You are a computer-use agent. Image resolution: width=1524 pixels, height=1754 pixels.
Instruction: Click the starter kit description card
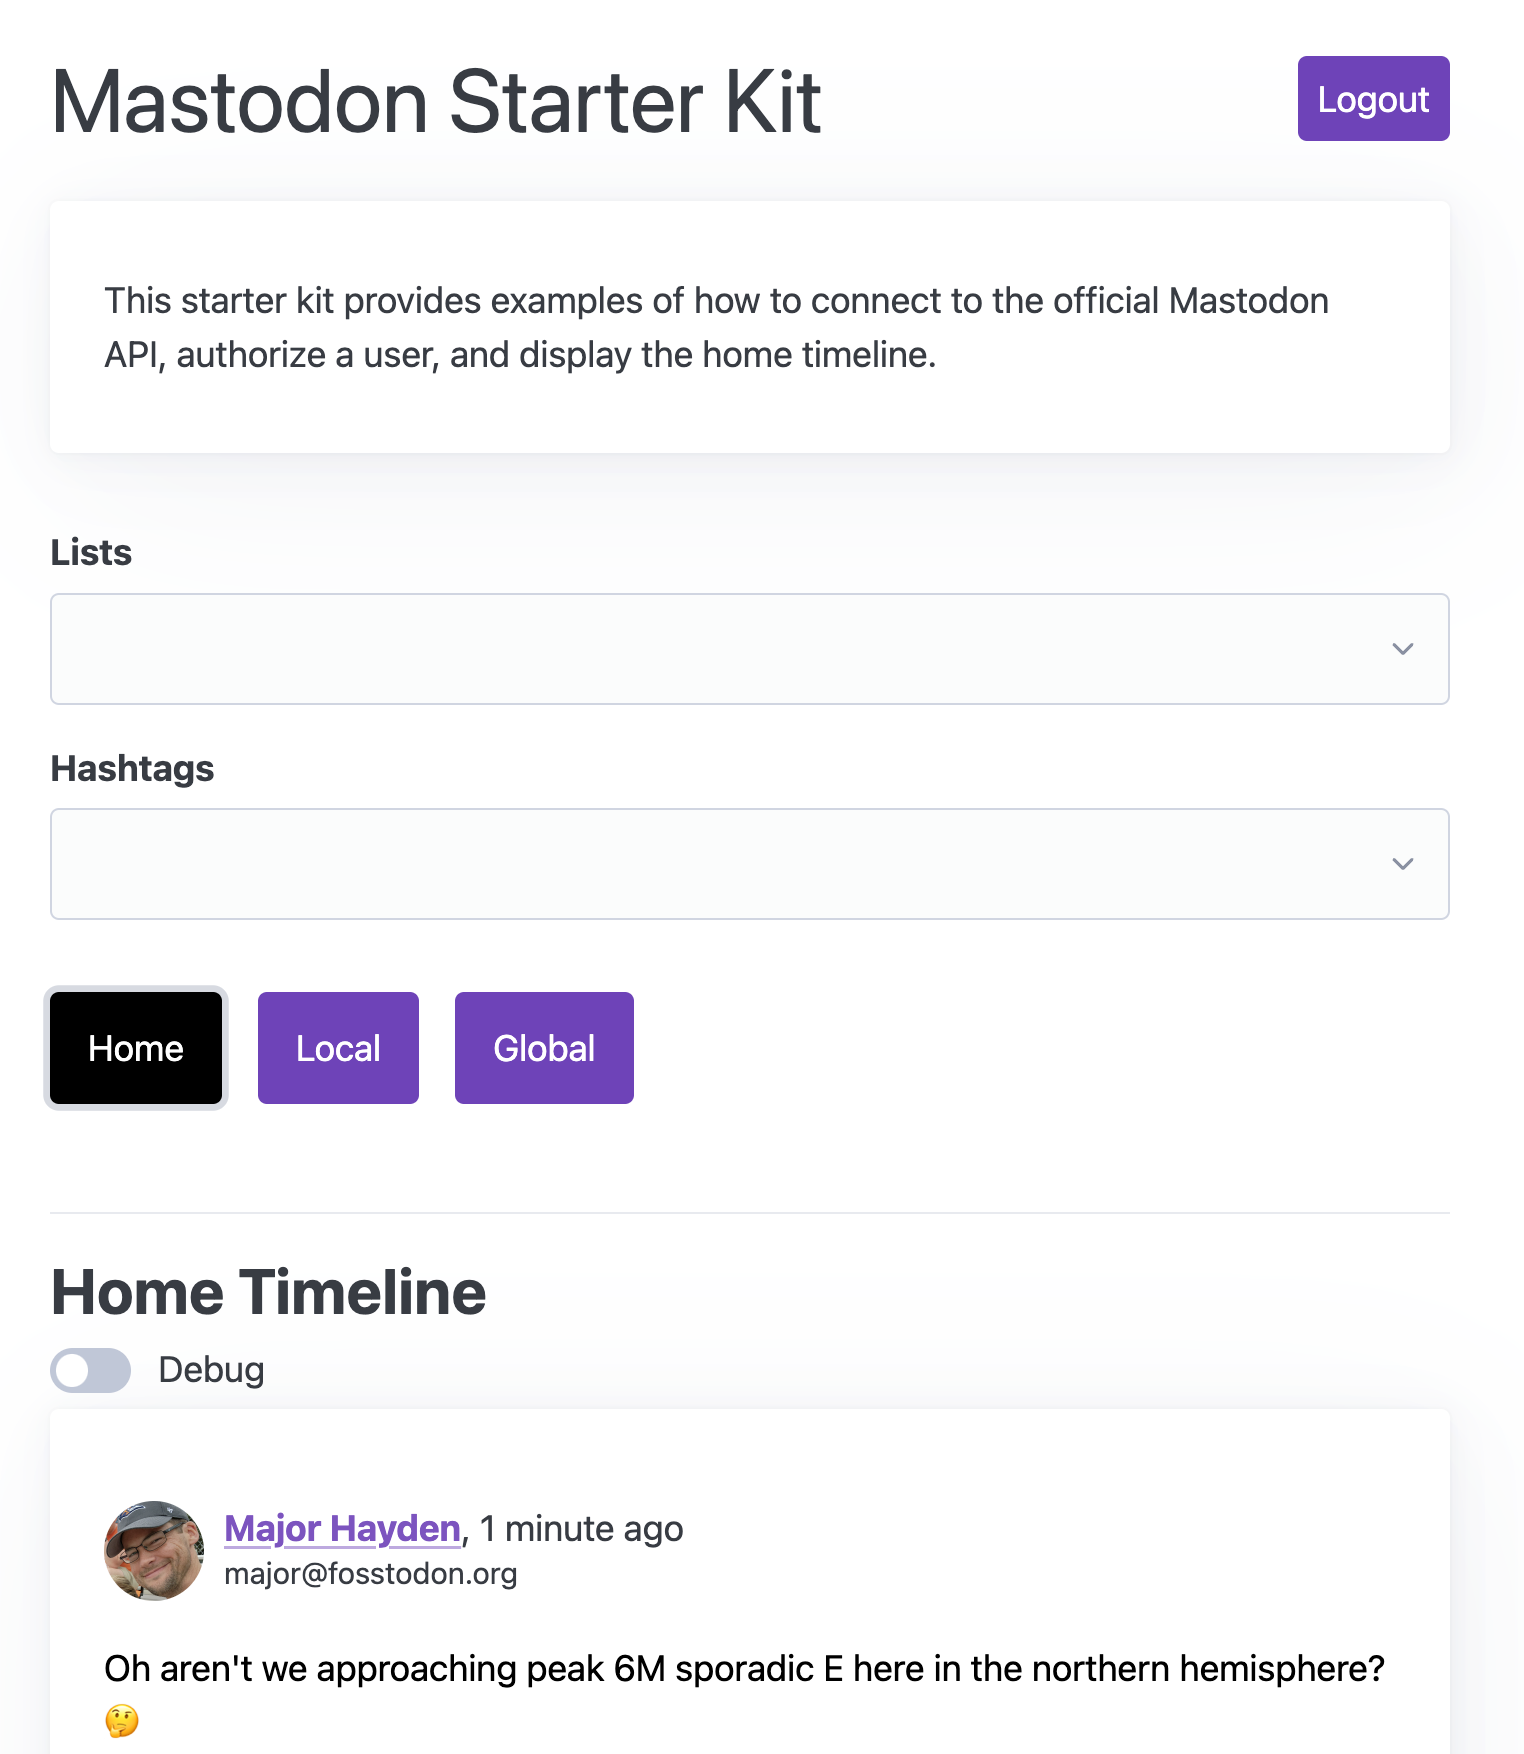point(750,327)
